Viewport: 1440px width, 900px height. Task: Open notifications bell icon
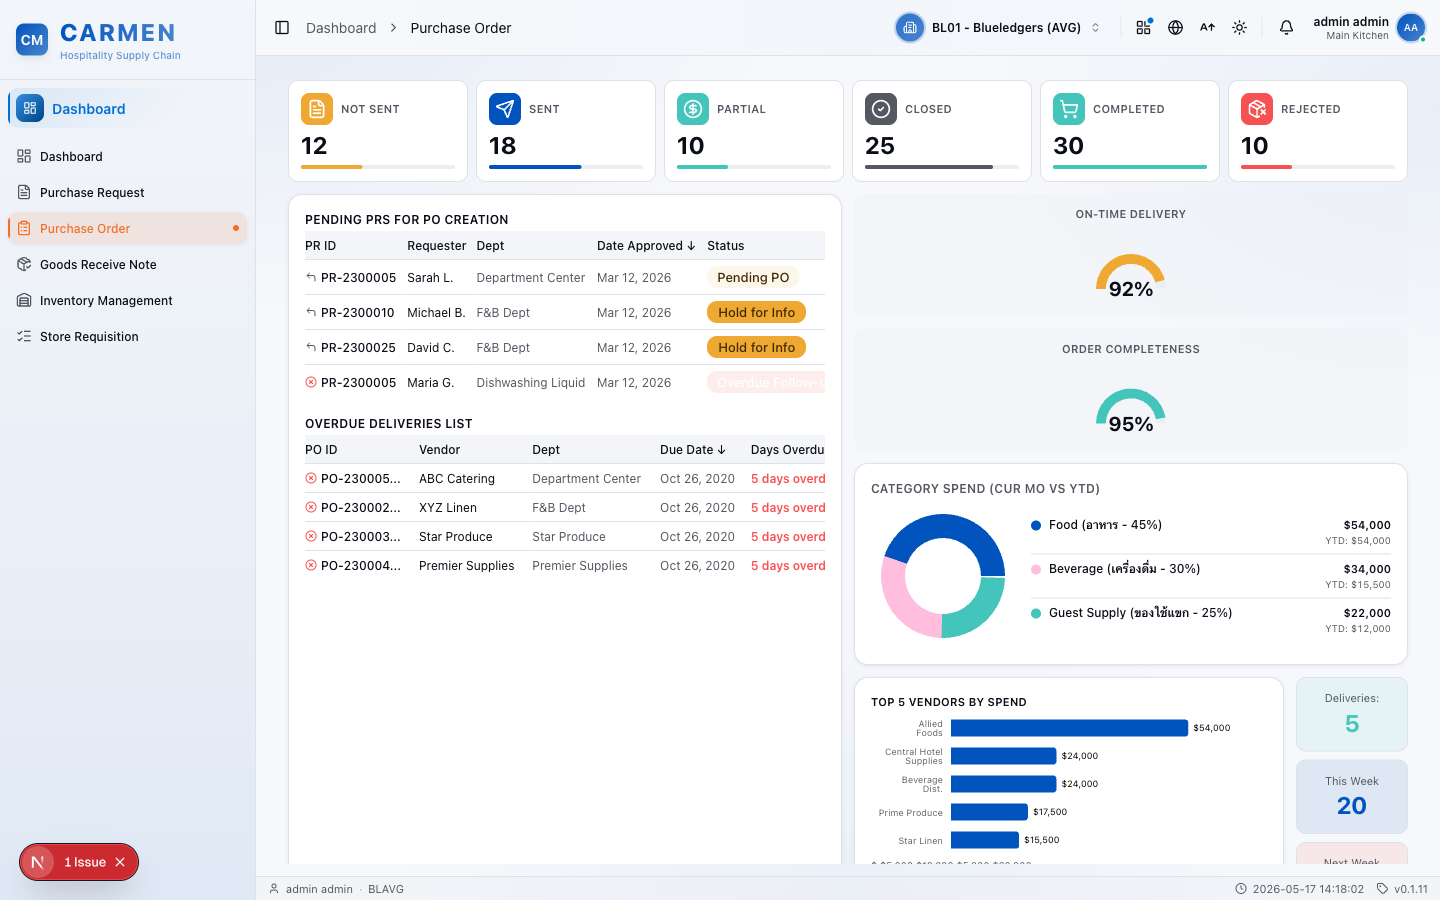1286,28
